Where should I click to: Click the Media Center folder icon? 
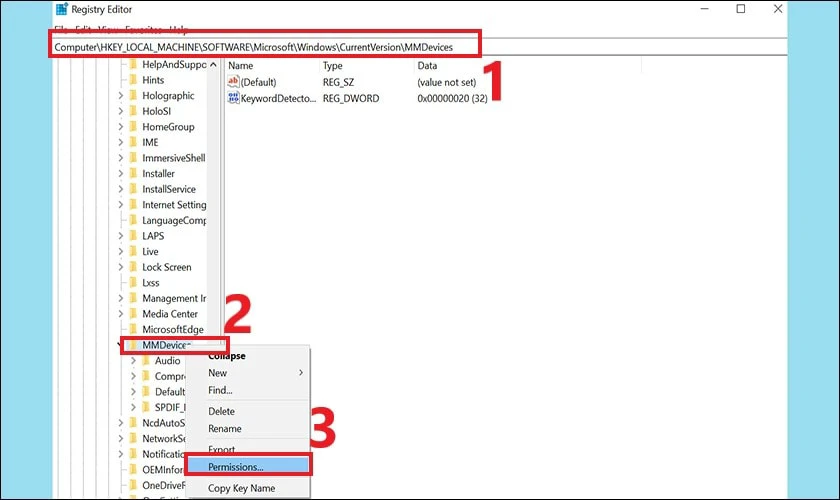tap(133, 314)
